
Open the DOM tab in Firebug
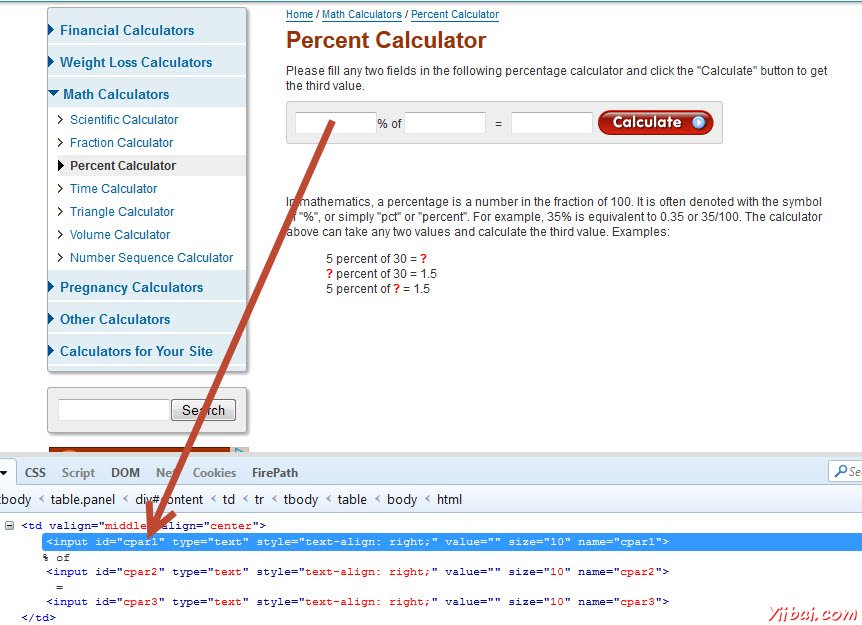click(125, 472)
